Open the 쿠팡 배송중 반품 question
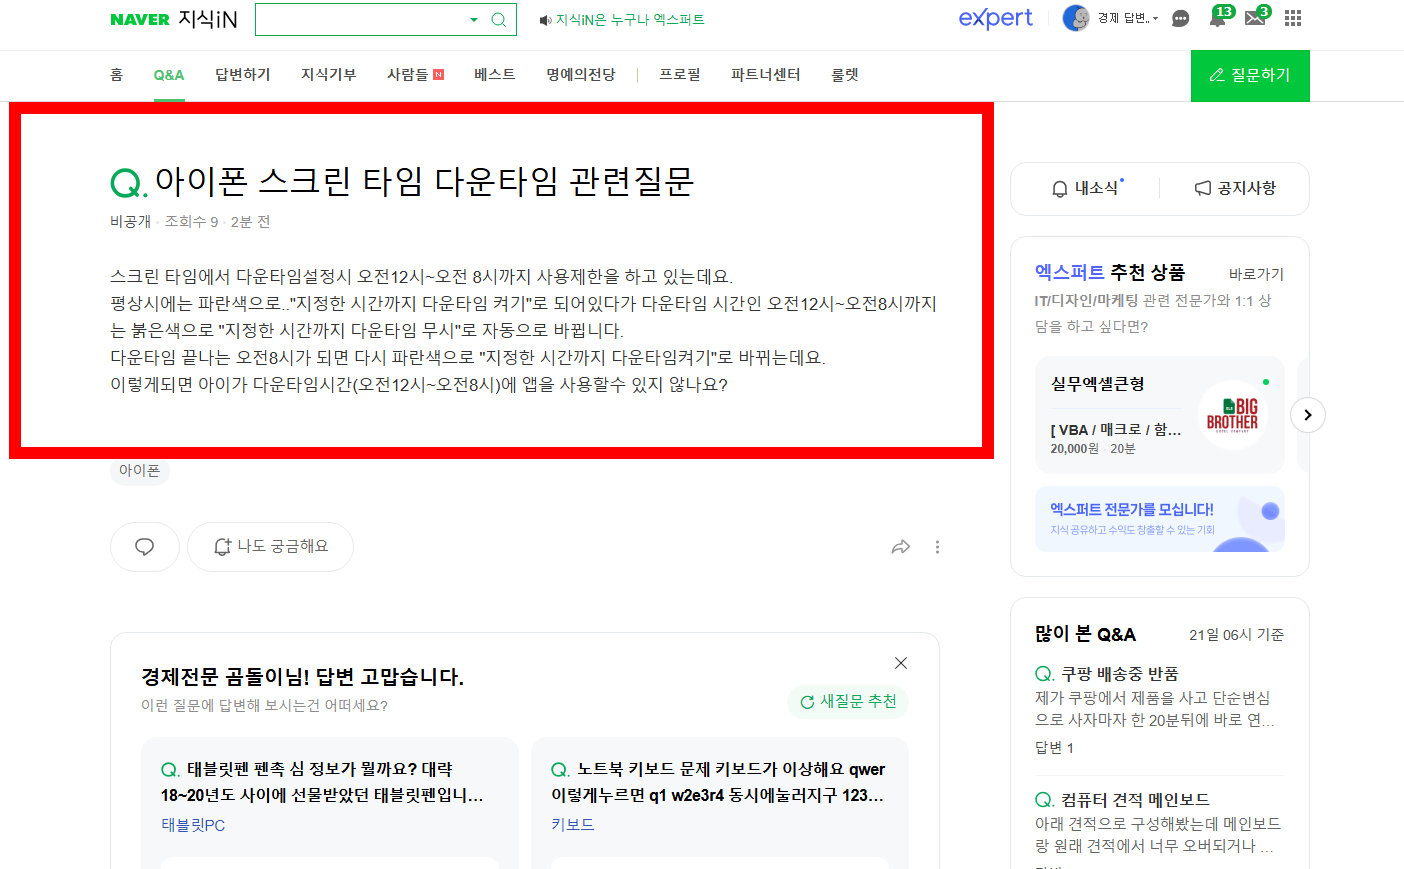The height and width of the screenshot is (869, 1404). (x=1120, y=674)
